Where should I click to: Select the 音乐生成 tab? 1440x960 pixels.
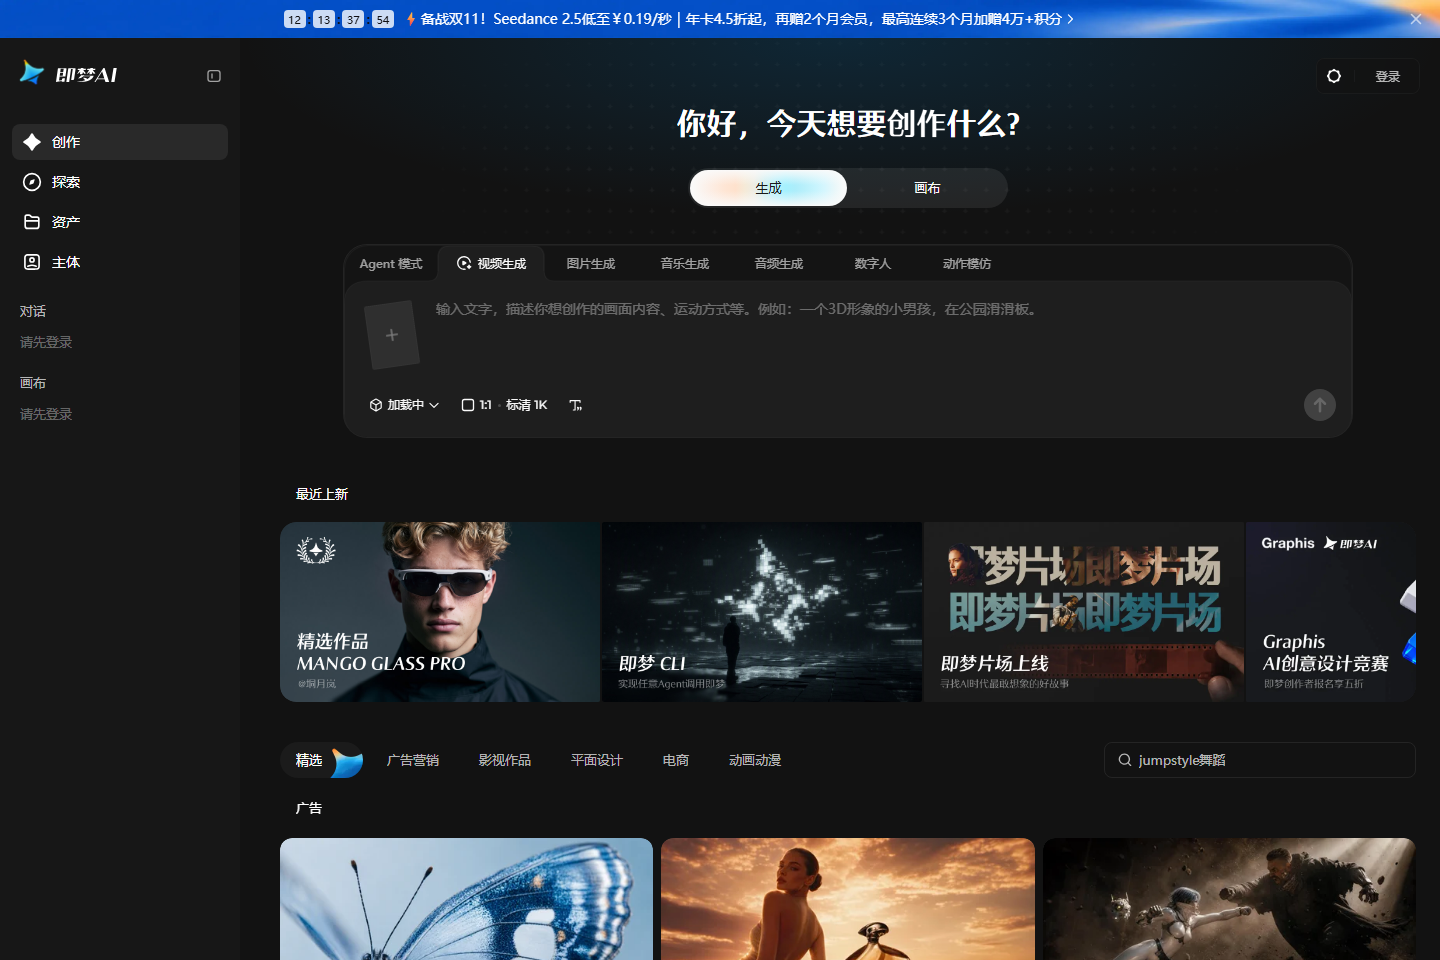click(685, 264)
